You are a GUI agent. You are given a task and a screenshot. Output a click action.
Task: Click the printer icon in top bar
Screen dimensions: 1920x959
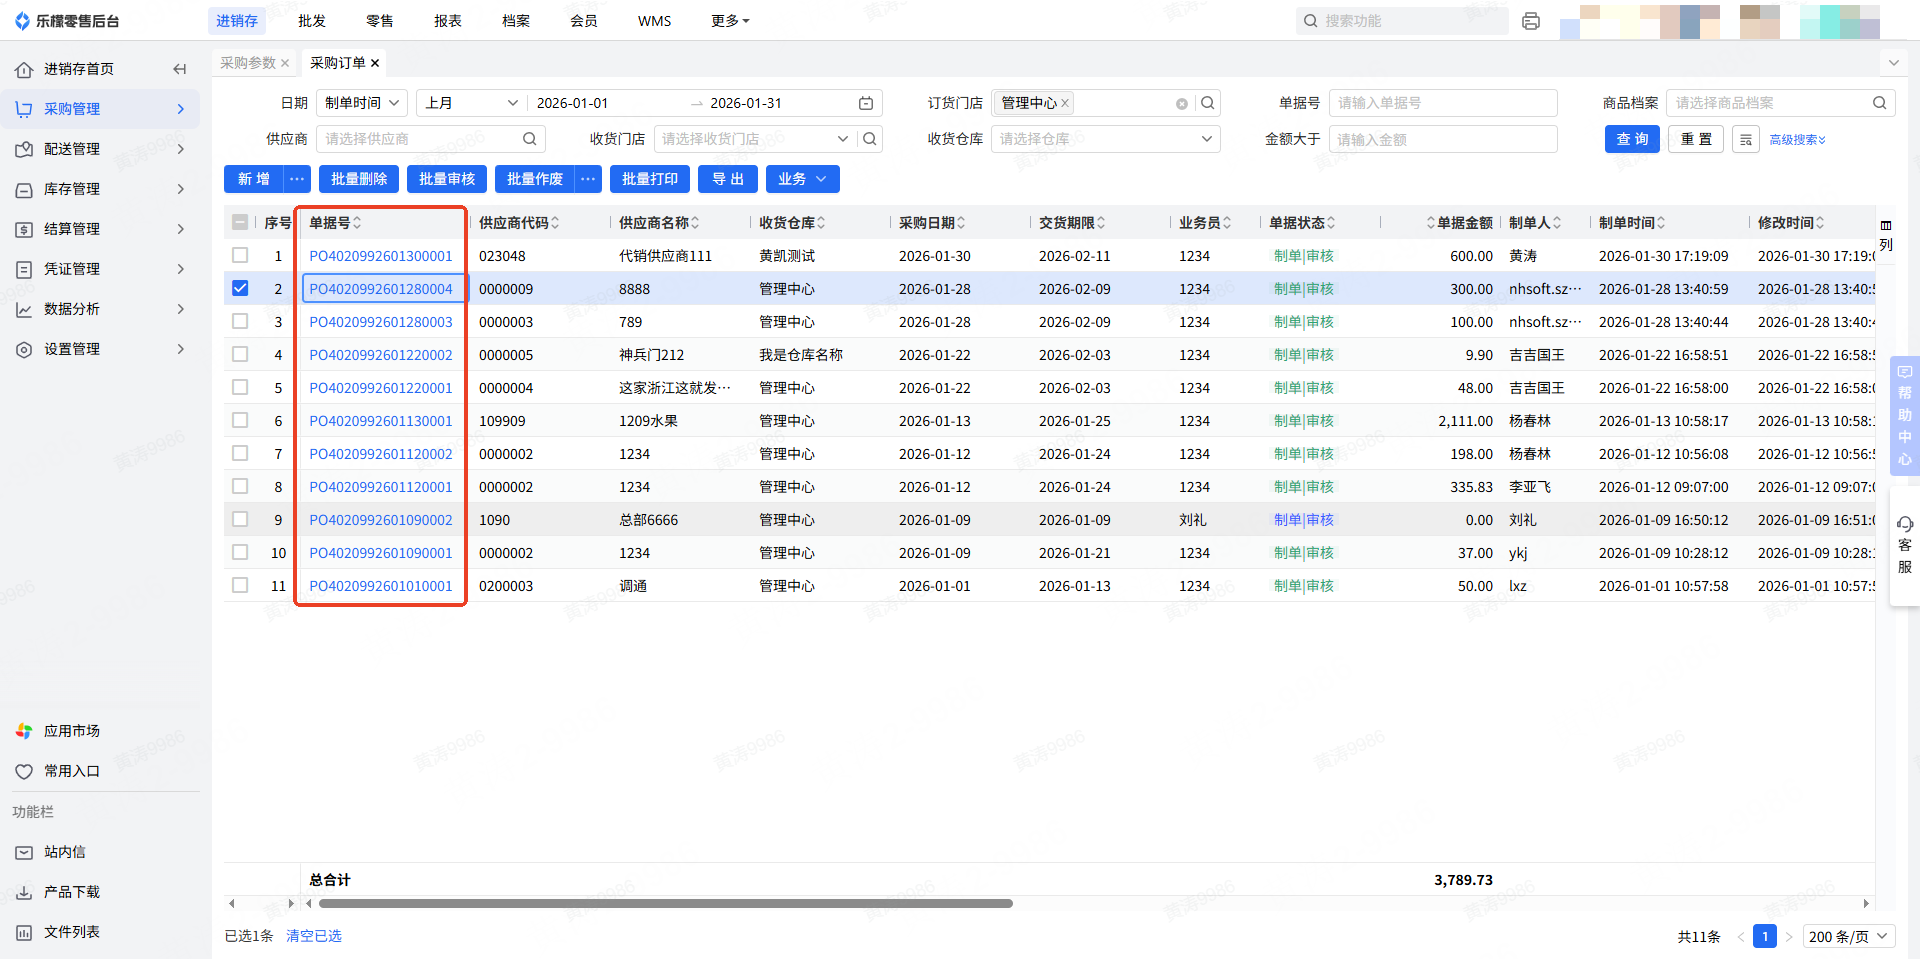1530,21
